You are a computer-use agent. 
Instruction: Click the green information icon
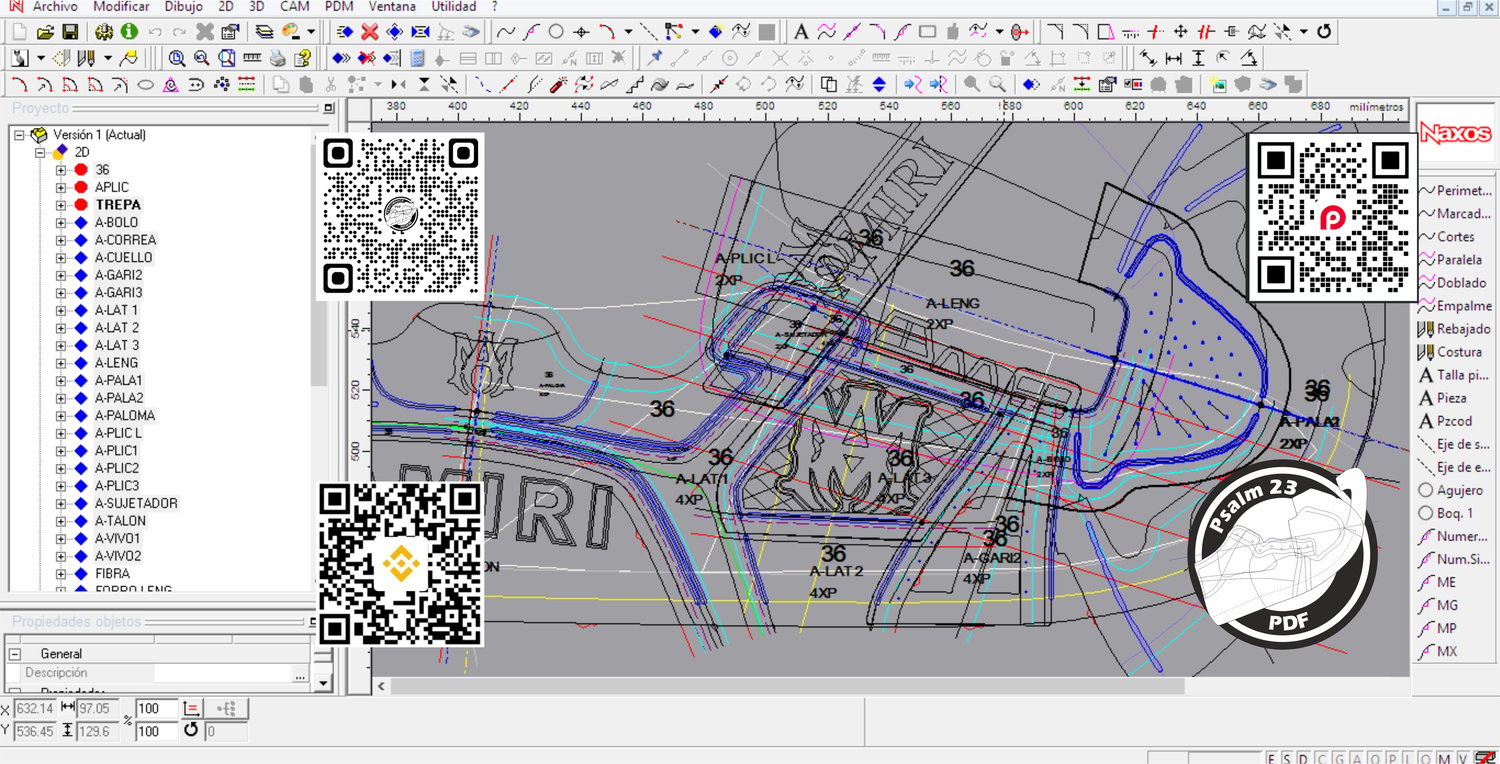(129, 32)
